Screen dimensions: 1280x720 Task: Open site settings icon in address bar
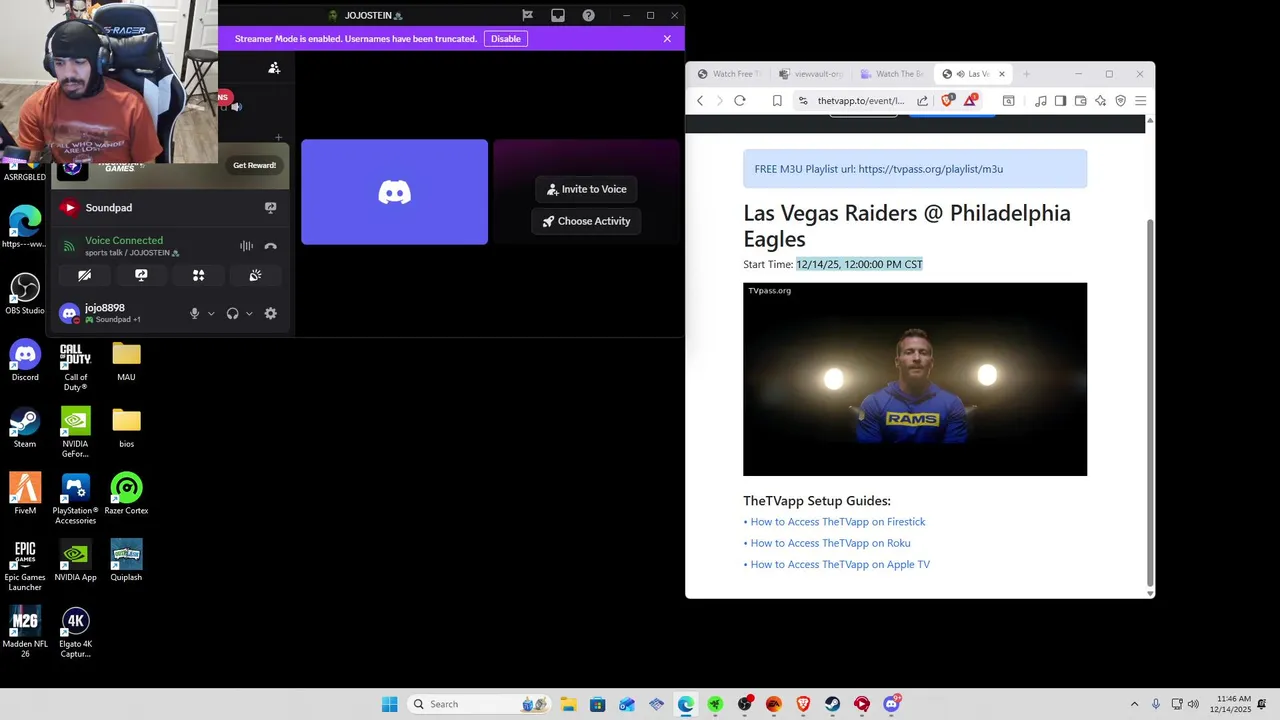[802, 101]
